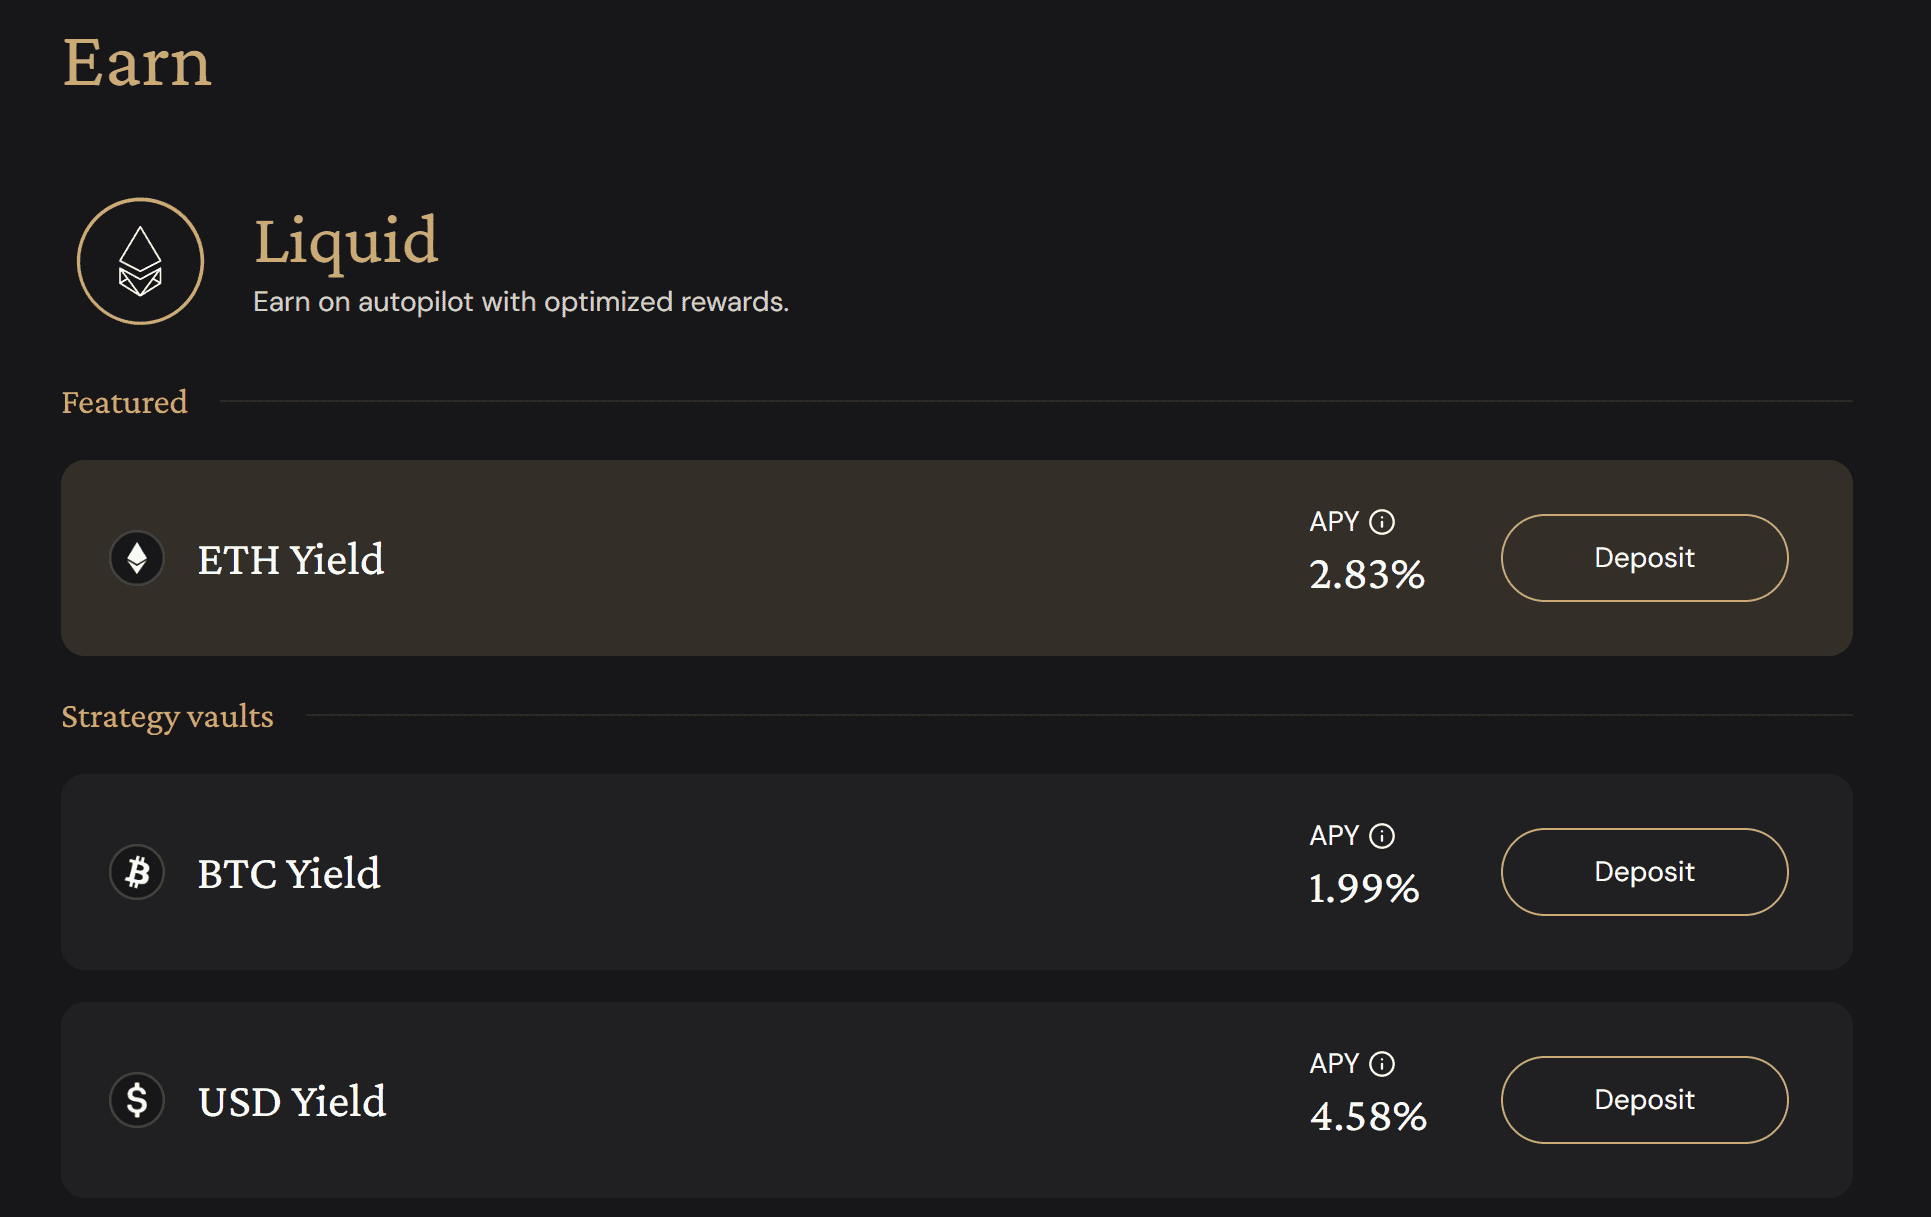Click the Strategy vaults section label

(167, 716)
